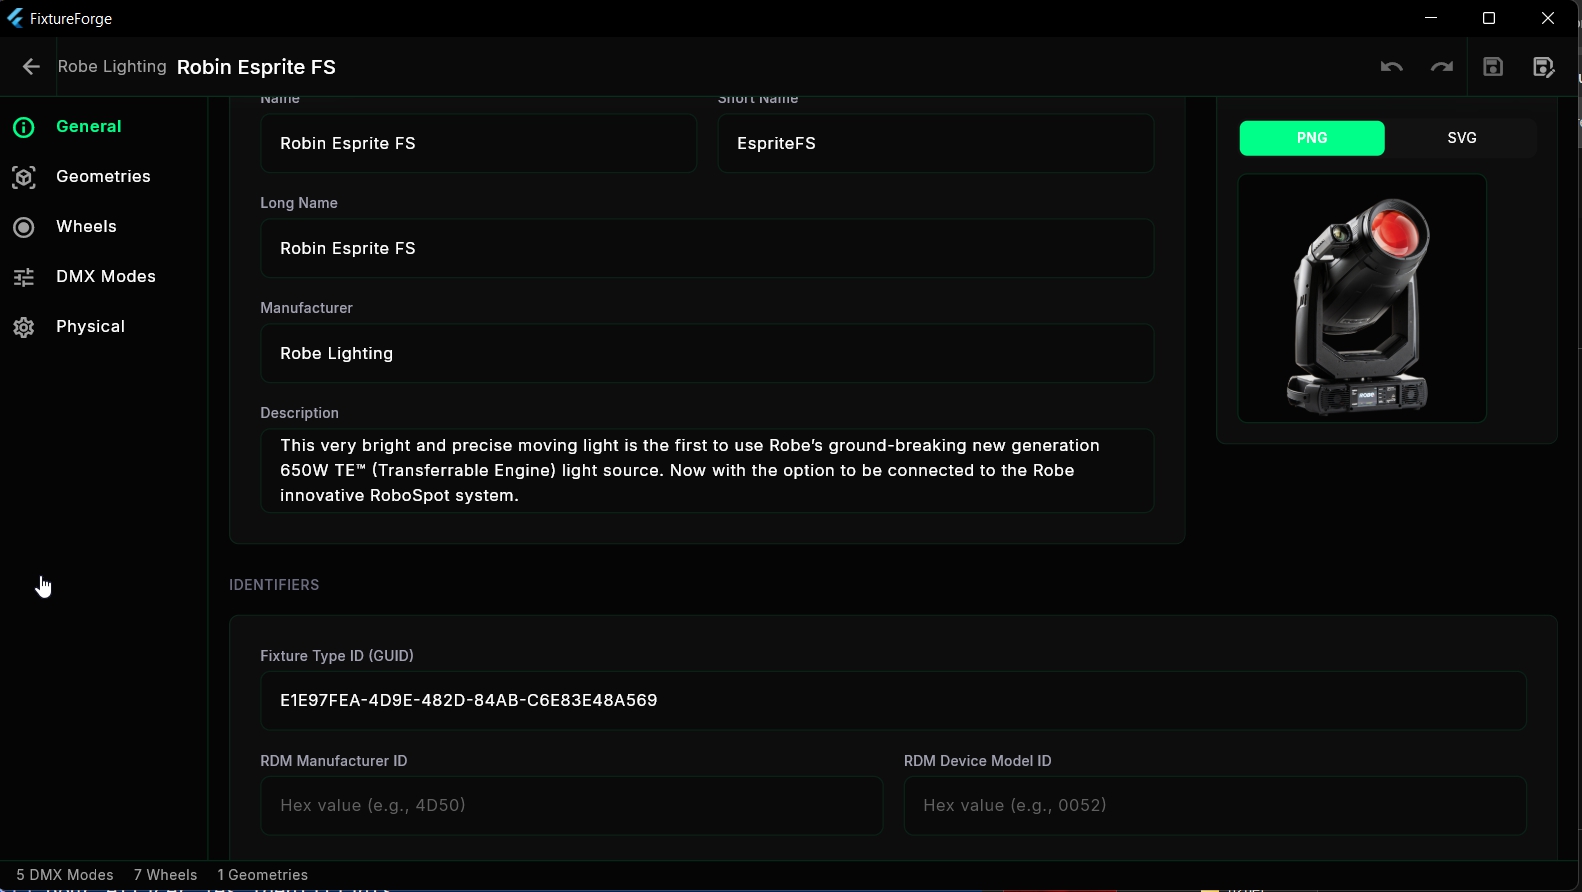Click into the Description text area

coord(707,471)
